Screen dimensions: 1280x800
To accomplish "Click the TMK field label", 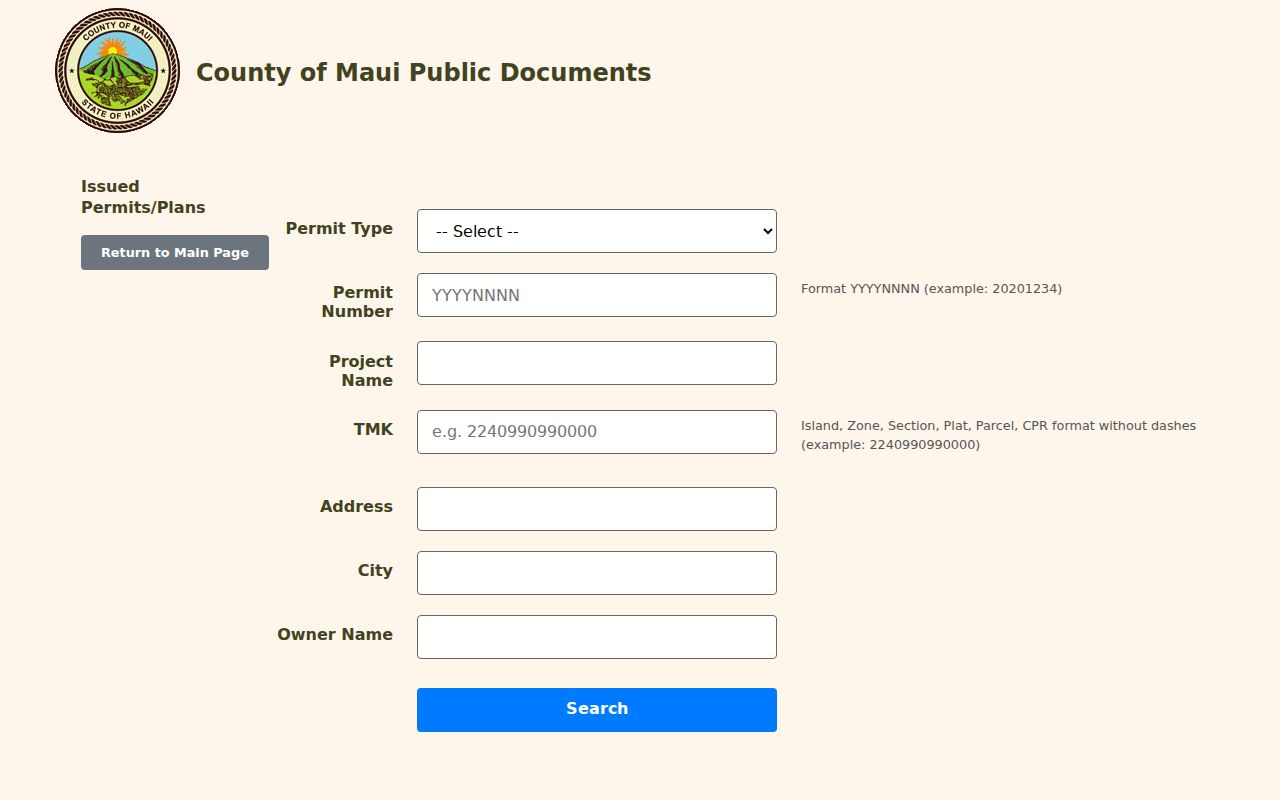I will click(x=373, y=429).
